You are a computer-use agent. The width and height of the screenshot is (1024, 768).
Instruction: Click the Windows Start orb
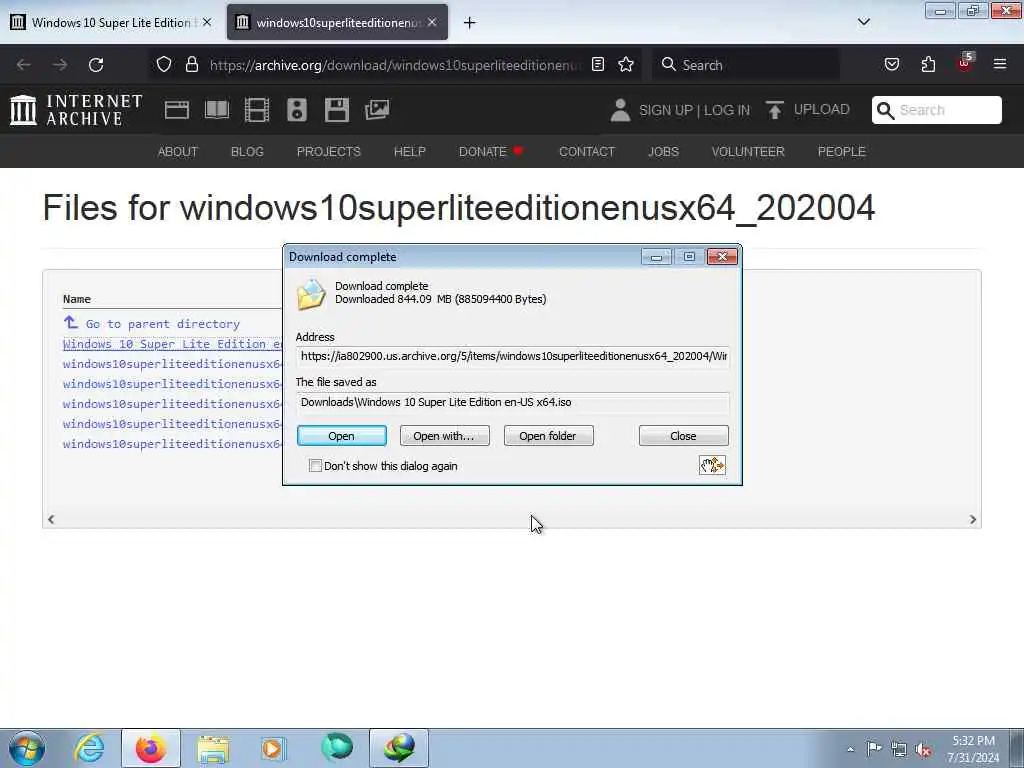27,748
